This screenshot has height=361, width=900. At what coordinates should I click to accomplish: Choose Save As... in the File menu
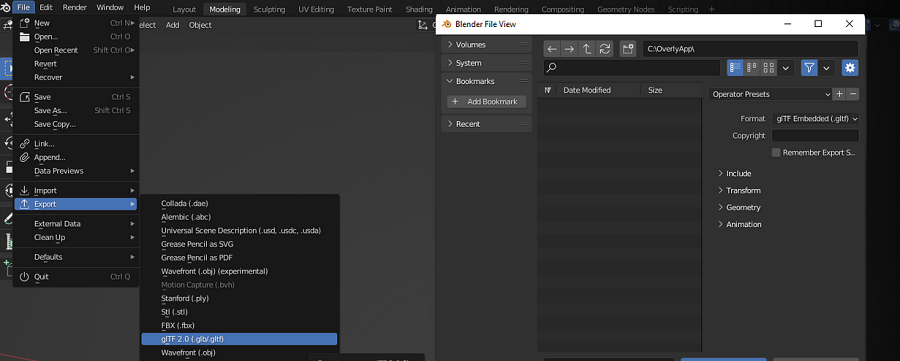click(x=75, y=111)
